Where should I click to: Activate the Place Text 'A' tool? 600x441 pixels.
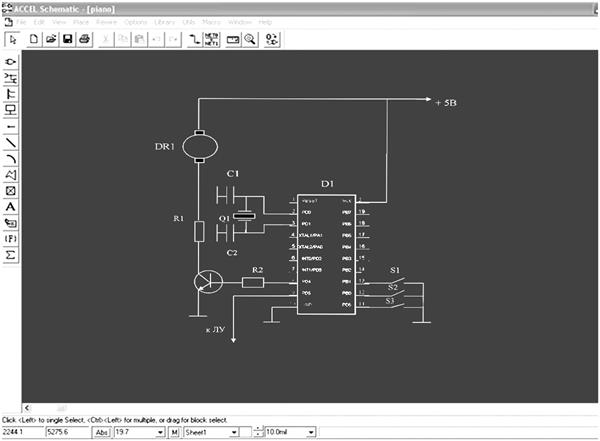(11, 207)
